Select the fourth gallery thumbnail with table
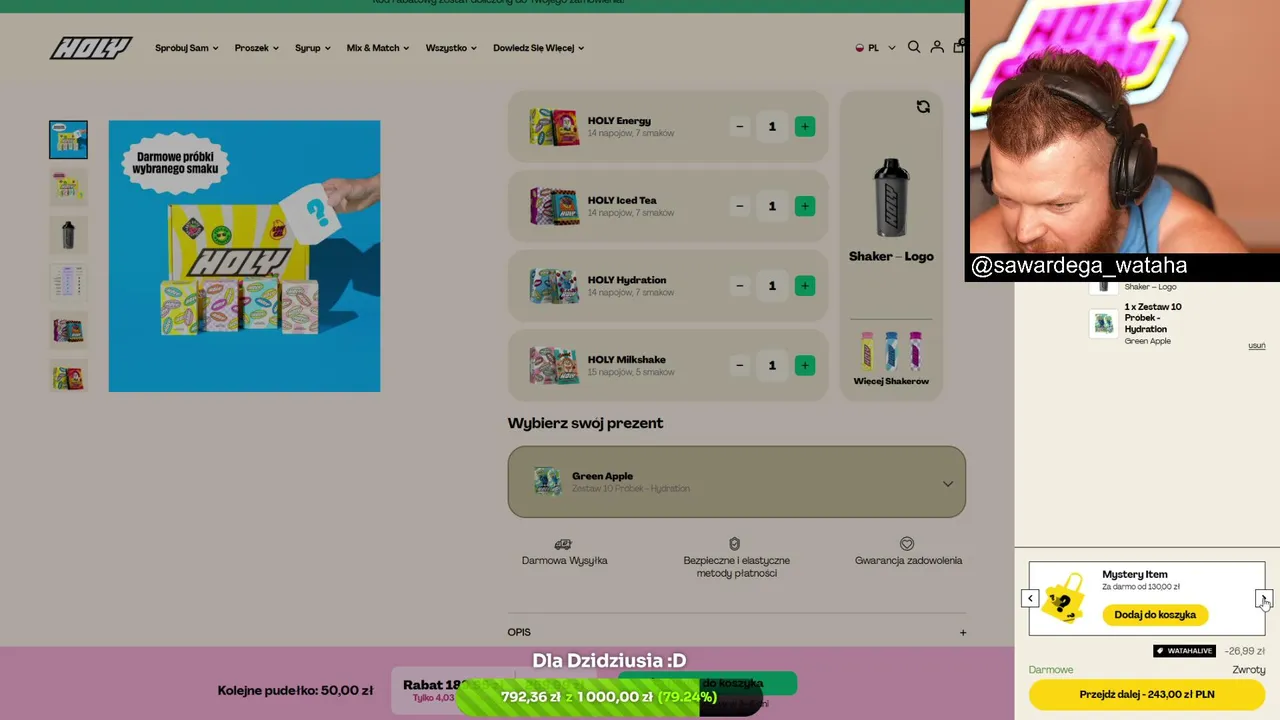The image size is (1280, 720). click(x=68, y=282)
